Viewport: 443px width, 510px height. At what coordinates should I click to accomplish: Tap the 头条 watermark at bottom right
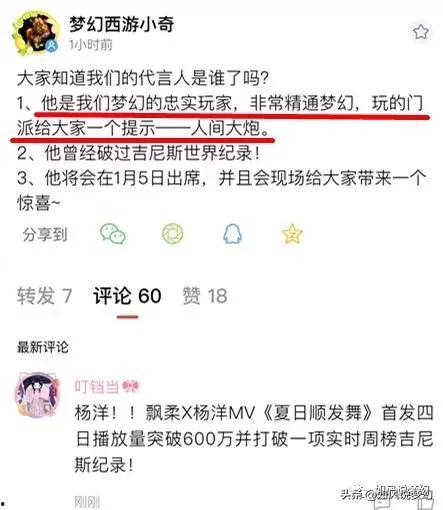(386, 494)
